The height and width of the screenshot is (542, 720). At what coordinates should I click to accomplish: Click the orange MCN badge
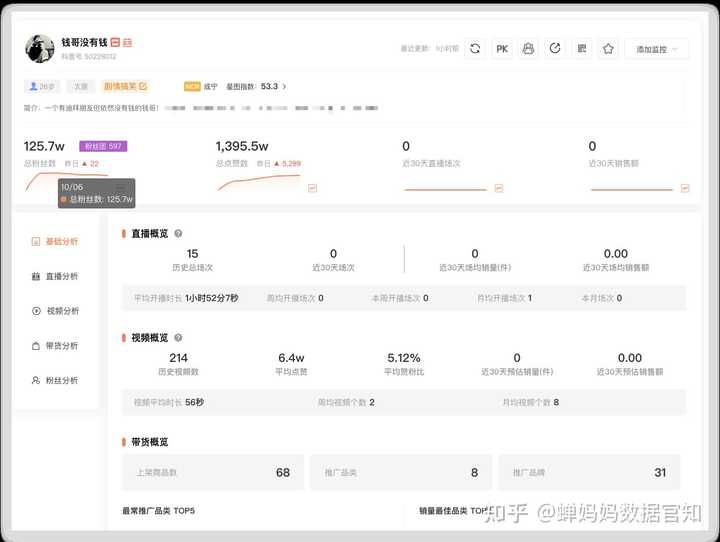192,86
